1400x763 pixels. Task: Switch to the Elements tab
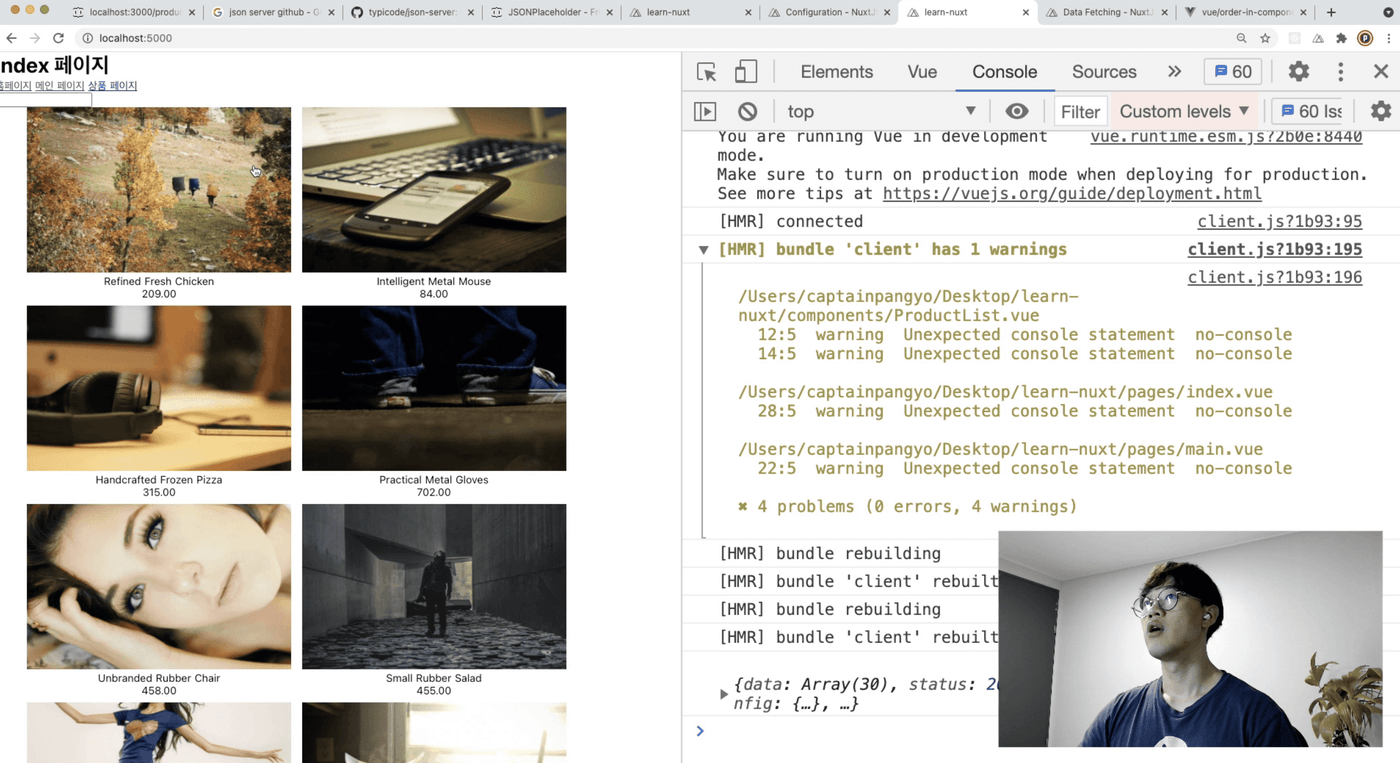click(837, 72)
